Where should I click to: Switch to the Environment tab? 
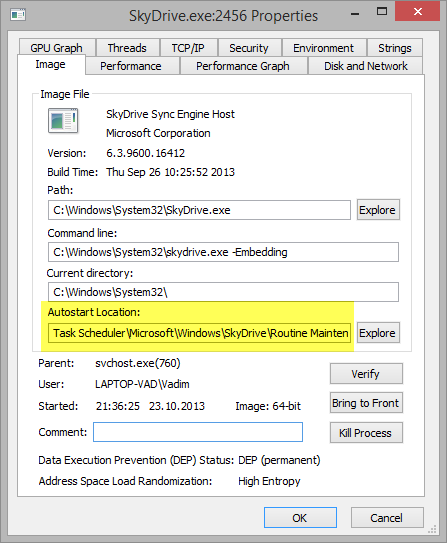[x=323, y=48]
